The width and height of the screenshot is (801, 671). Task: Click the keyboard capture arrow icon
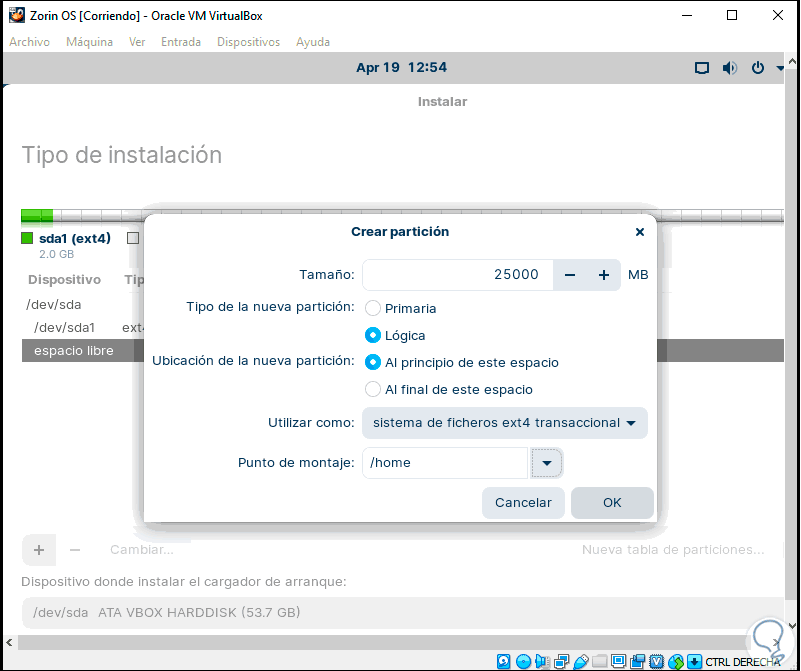(694, 661)
